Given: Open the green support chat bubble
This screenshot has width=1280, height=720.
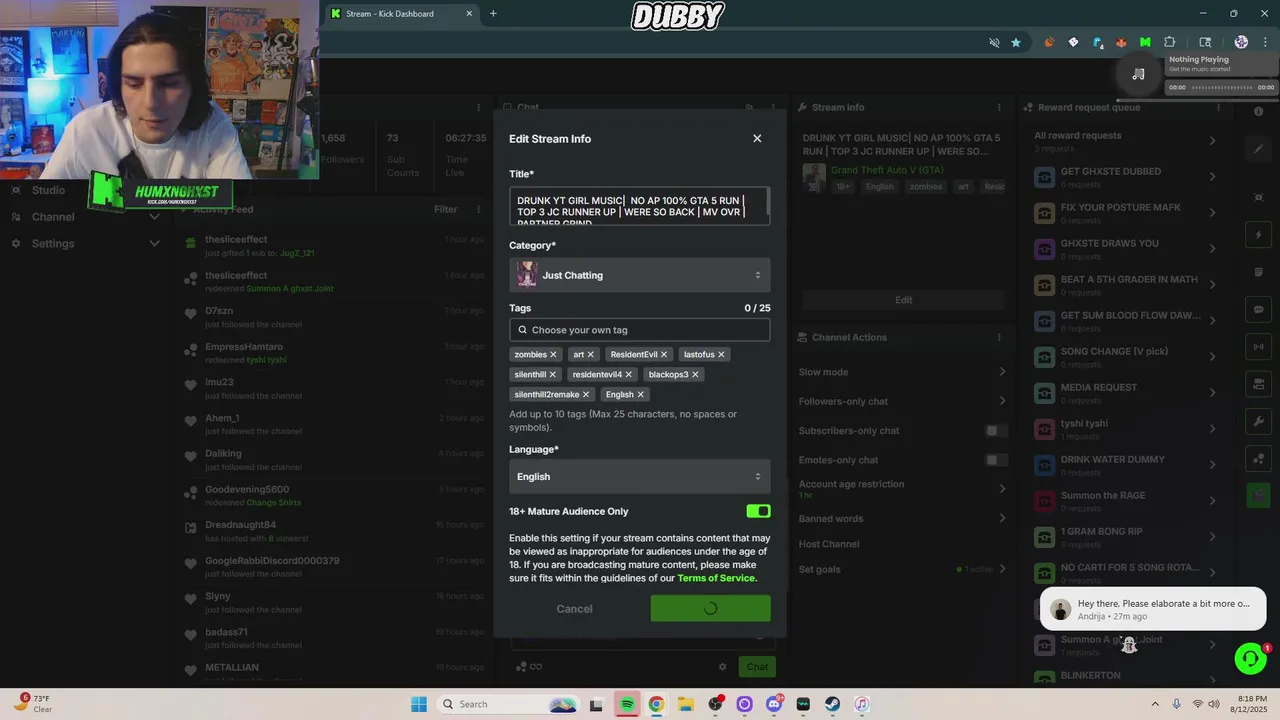Looking at the screenshot, I should (x=1250, y=658).
